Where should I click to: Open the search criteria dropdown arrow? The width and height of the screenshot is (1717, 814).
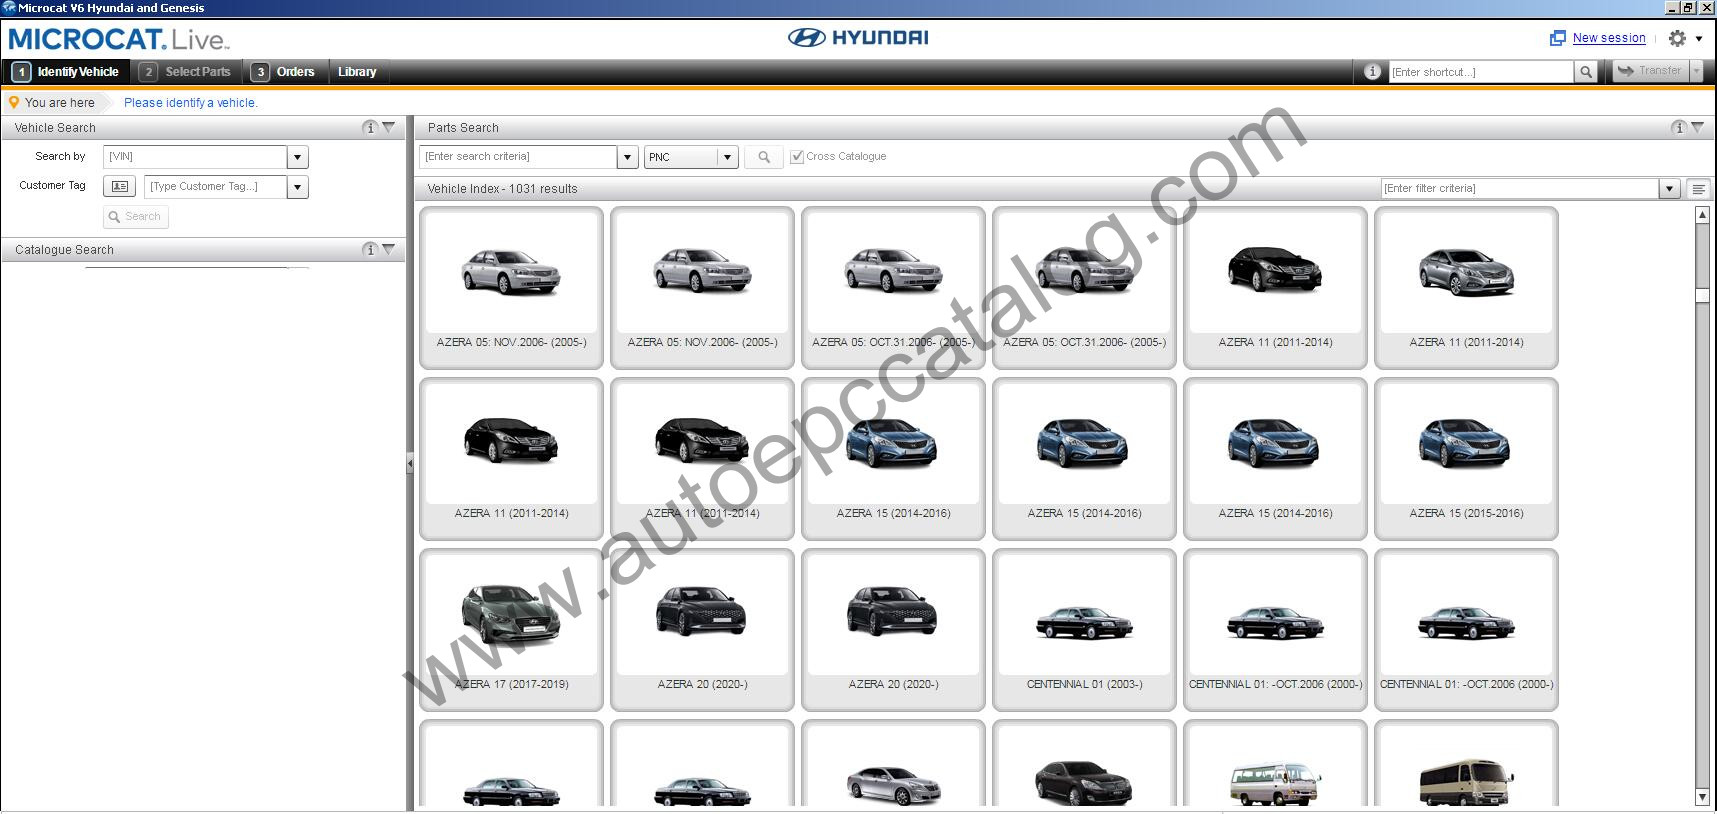click(627, 157)
